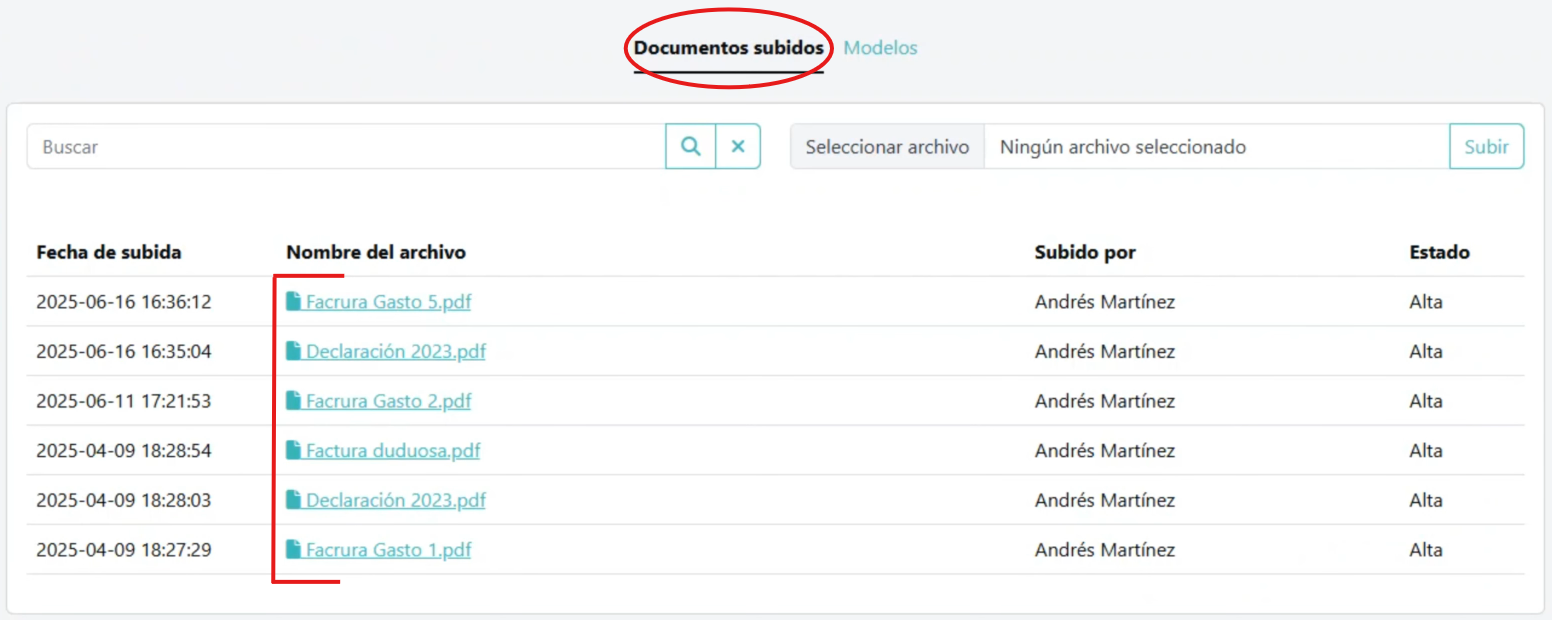Open the Factura duduosa.pdf link
The image size is (1552, 620).
click(x=393, y=451)
